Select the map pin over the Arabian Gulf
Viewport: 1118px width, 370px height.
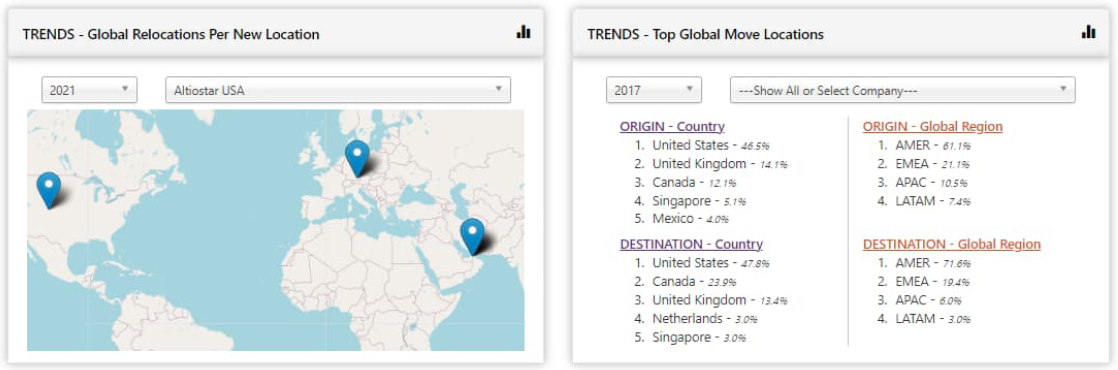click(x=472, y=237)
